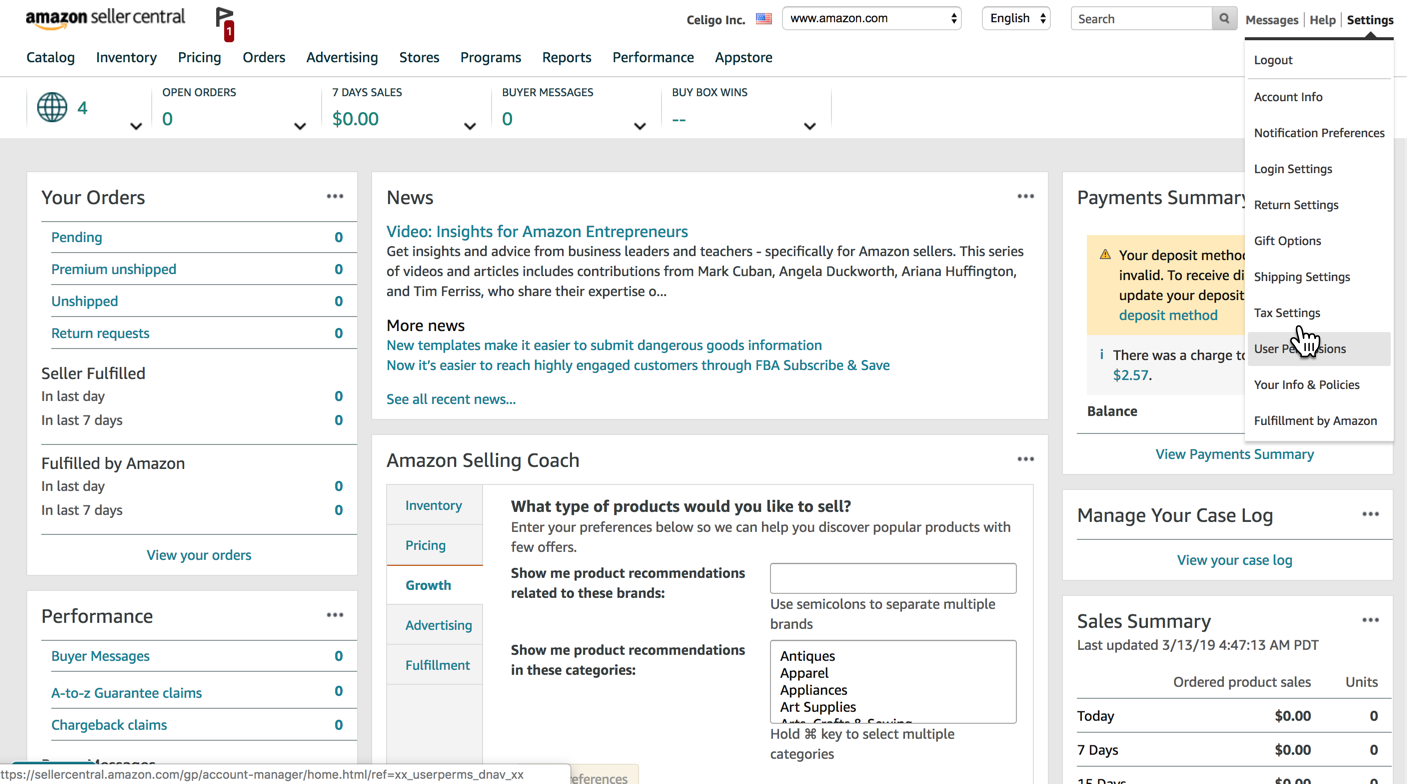
Task: Expand the Open Orders chevron
Action: click(x=299, y=126)
